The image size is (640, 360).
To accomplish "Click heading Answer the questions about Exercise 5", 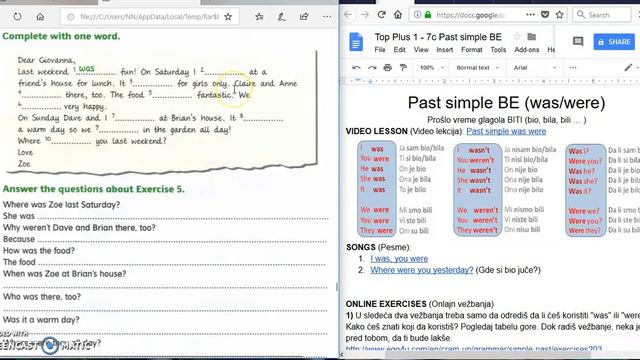I will point(93,189).
